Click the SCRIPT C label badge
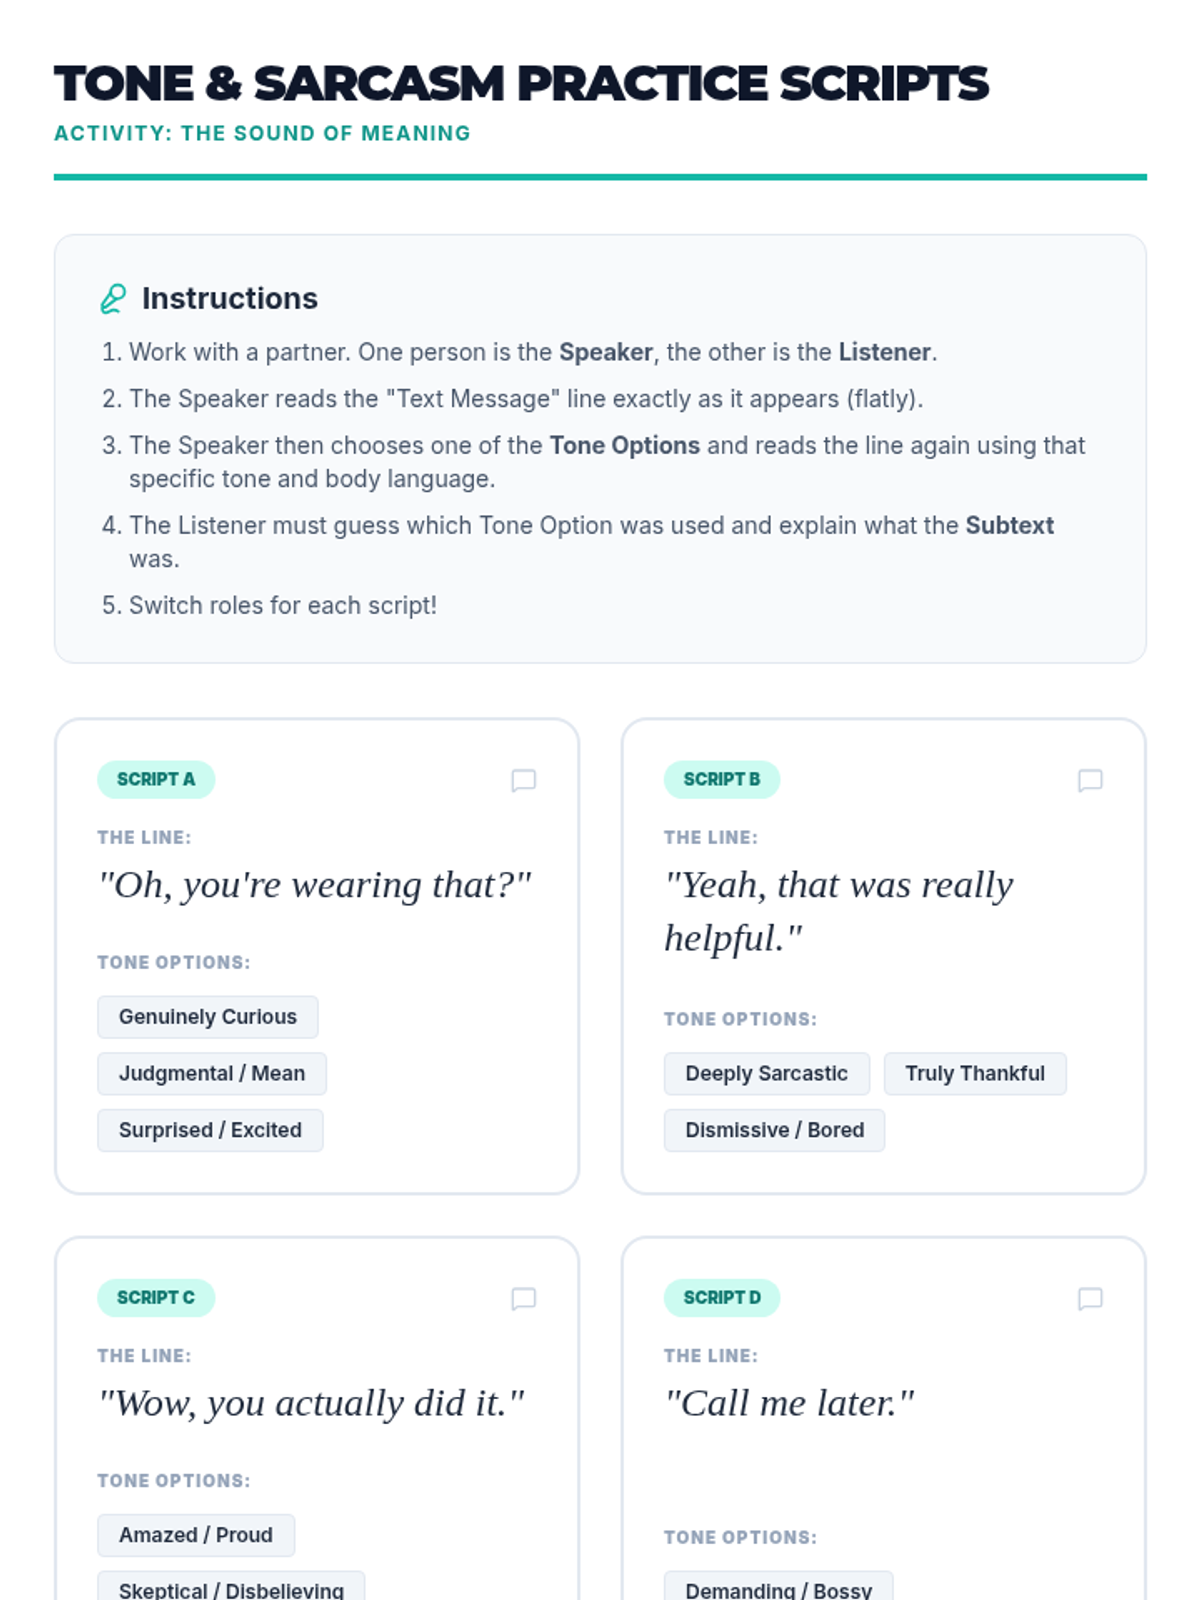 (x=156, y=1297)
